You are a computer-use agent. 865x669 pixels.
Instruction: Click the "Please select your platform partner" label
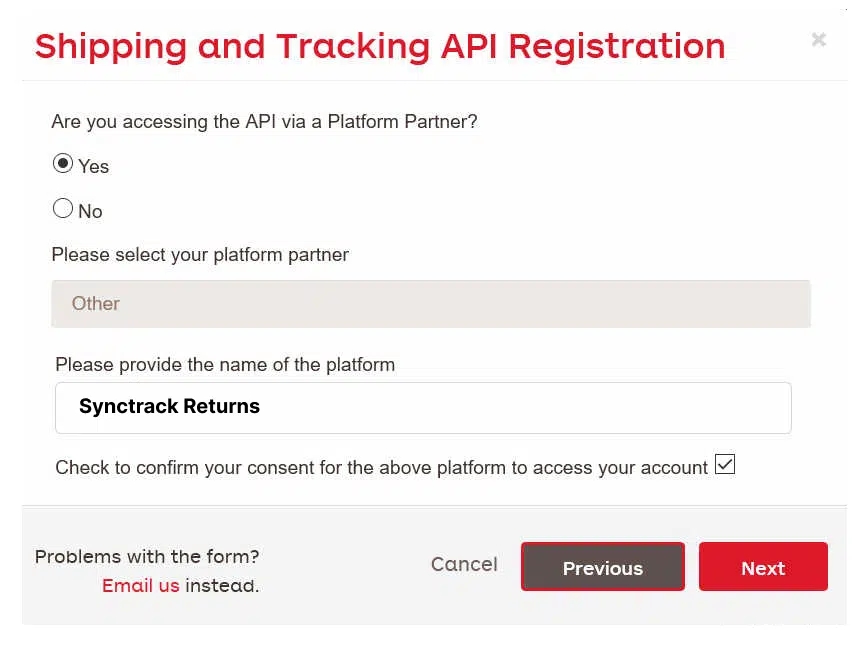(x=200, y=255)
